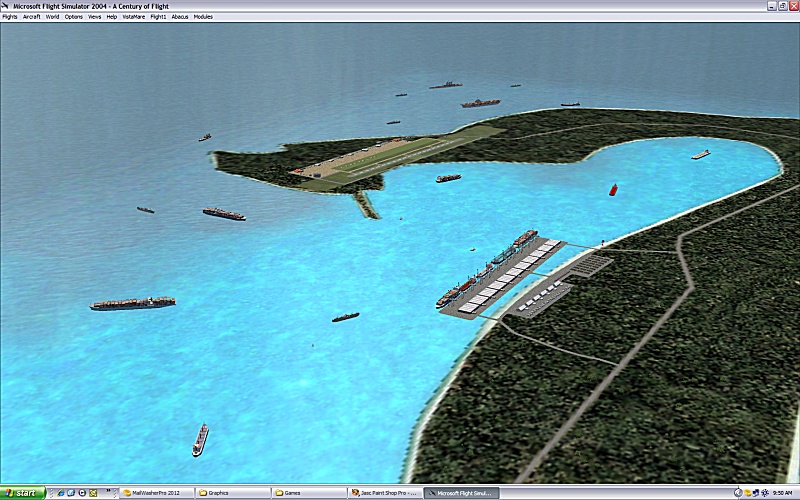This screenshot has width=800, height=500.
Task: Open the Modules menu
Action: 203,17
